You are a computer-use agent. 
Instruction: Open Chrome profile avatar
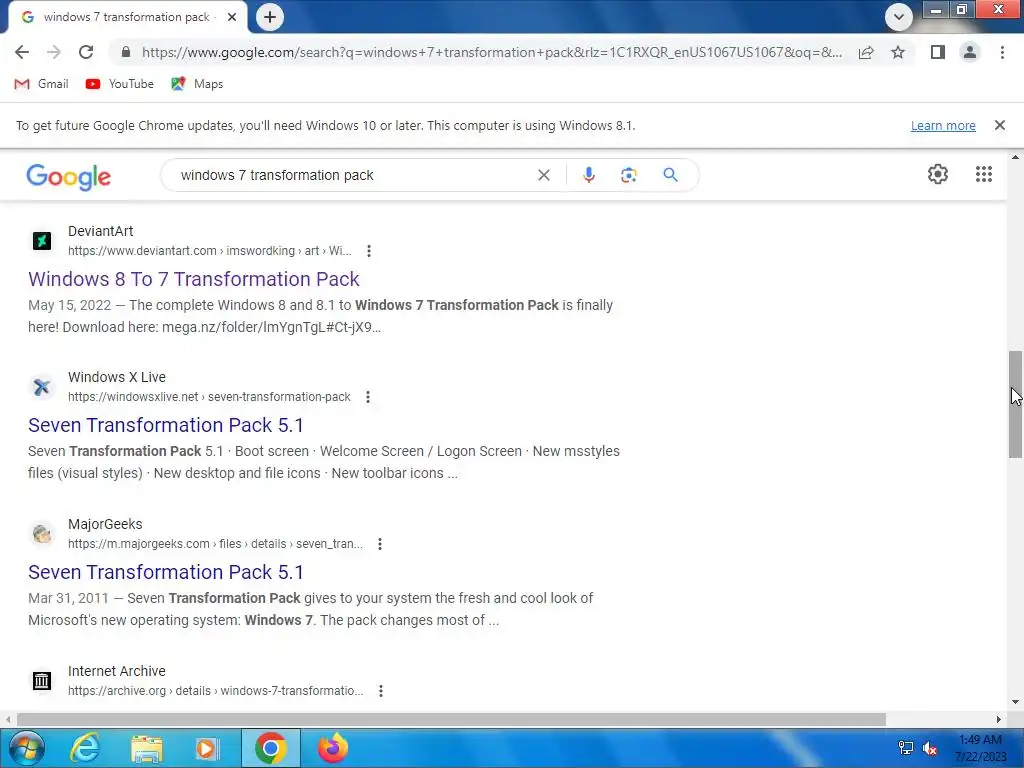coord(970,52)
